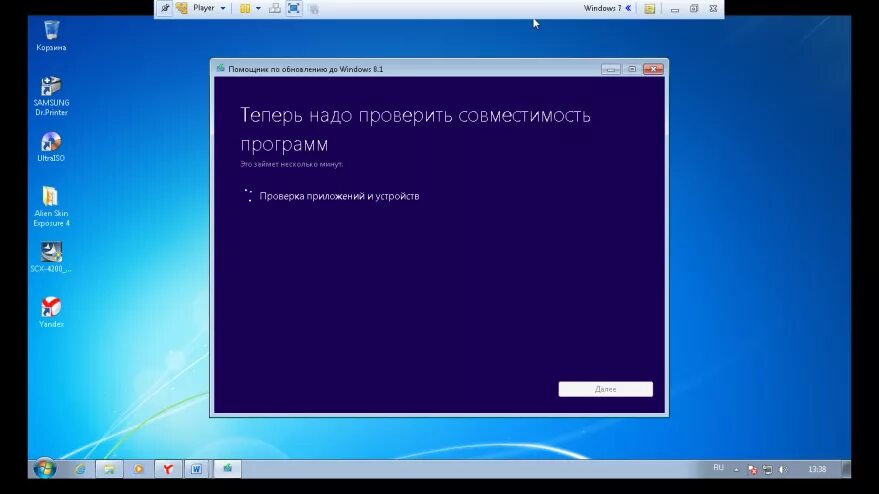This screenshot has height=494, width=879.
Task: Click the 13:38 system clock
Action: point(817,469)
